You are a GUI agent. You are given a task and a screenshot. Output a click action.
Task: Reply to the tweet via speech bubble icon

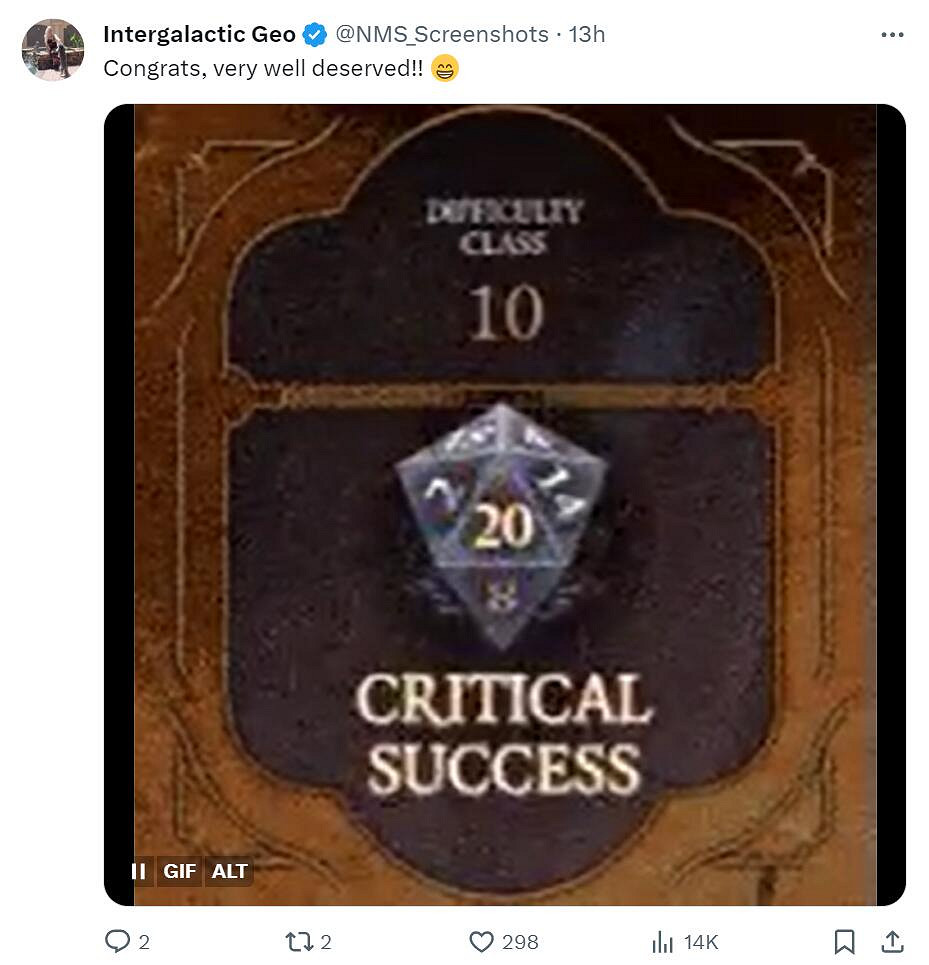click(117, 942)
